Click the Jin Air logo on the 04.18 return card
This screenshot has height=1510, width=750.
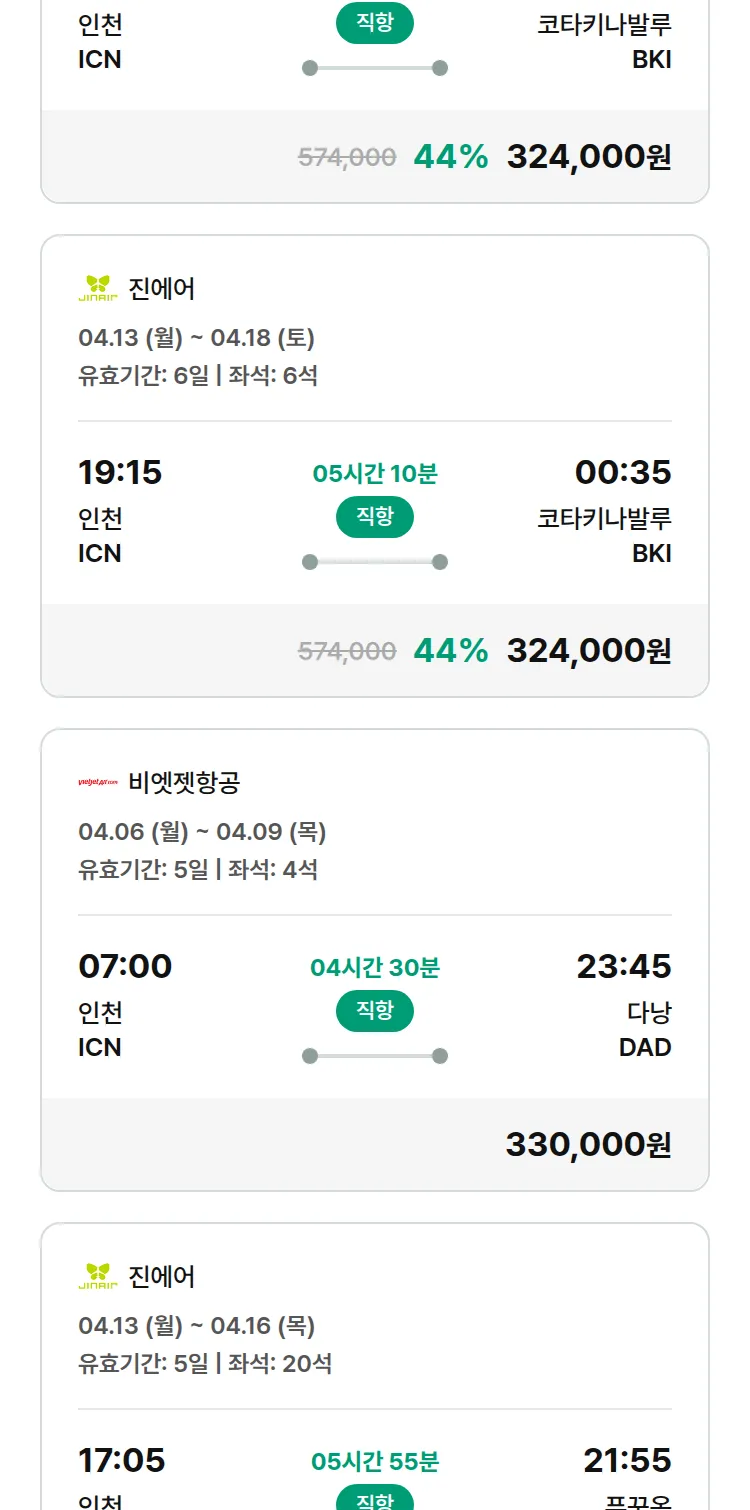tap(98, 288)
